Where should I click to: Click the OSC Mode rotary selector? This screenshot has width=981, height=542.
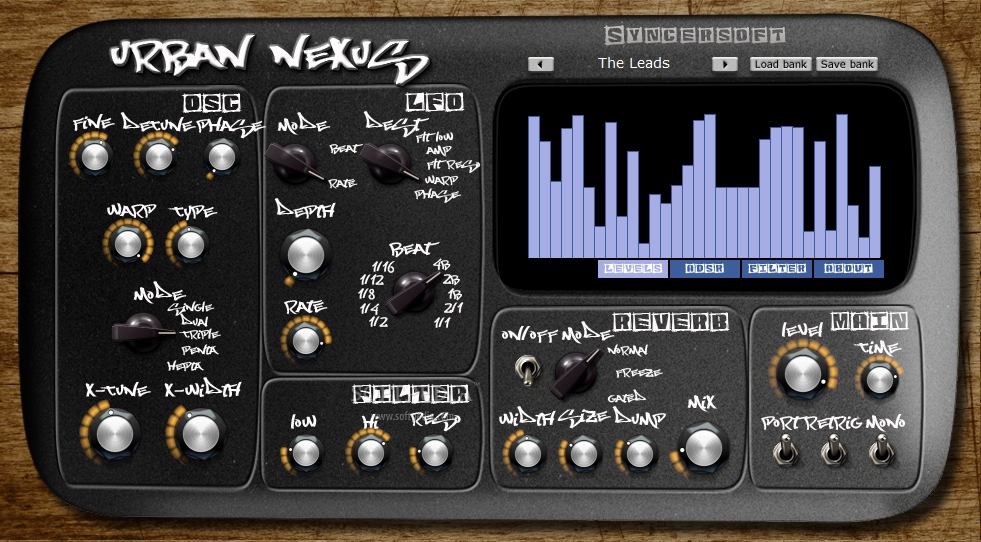click(x=143, y=332)
